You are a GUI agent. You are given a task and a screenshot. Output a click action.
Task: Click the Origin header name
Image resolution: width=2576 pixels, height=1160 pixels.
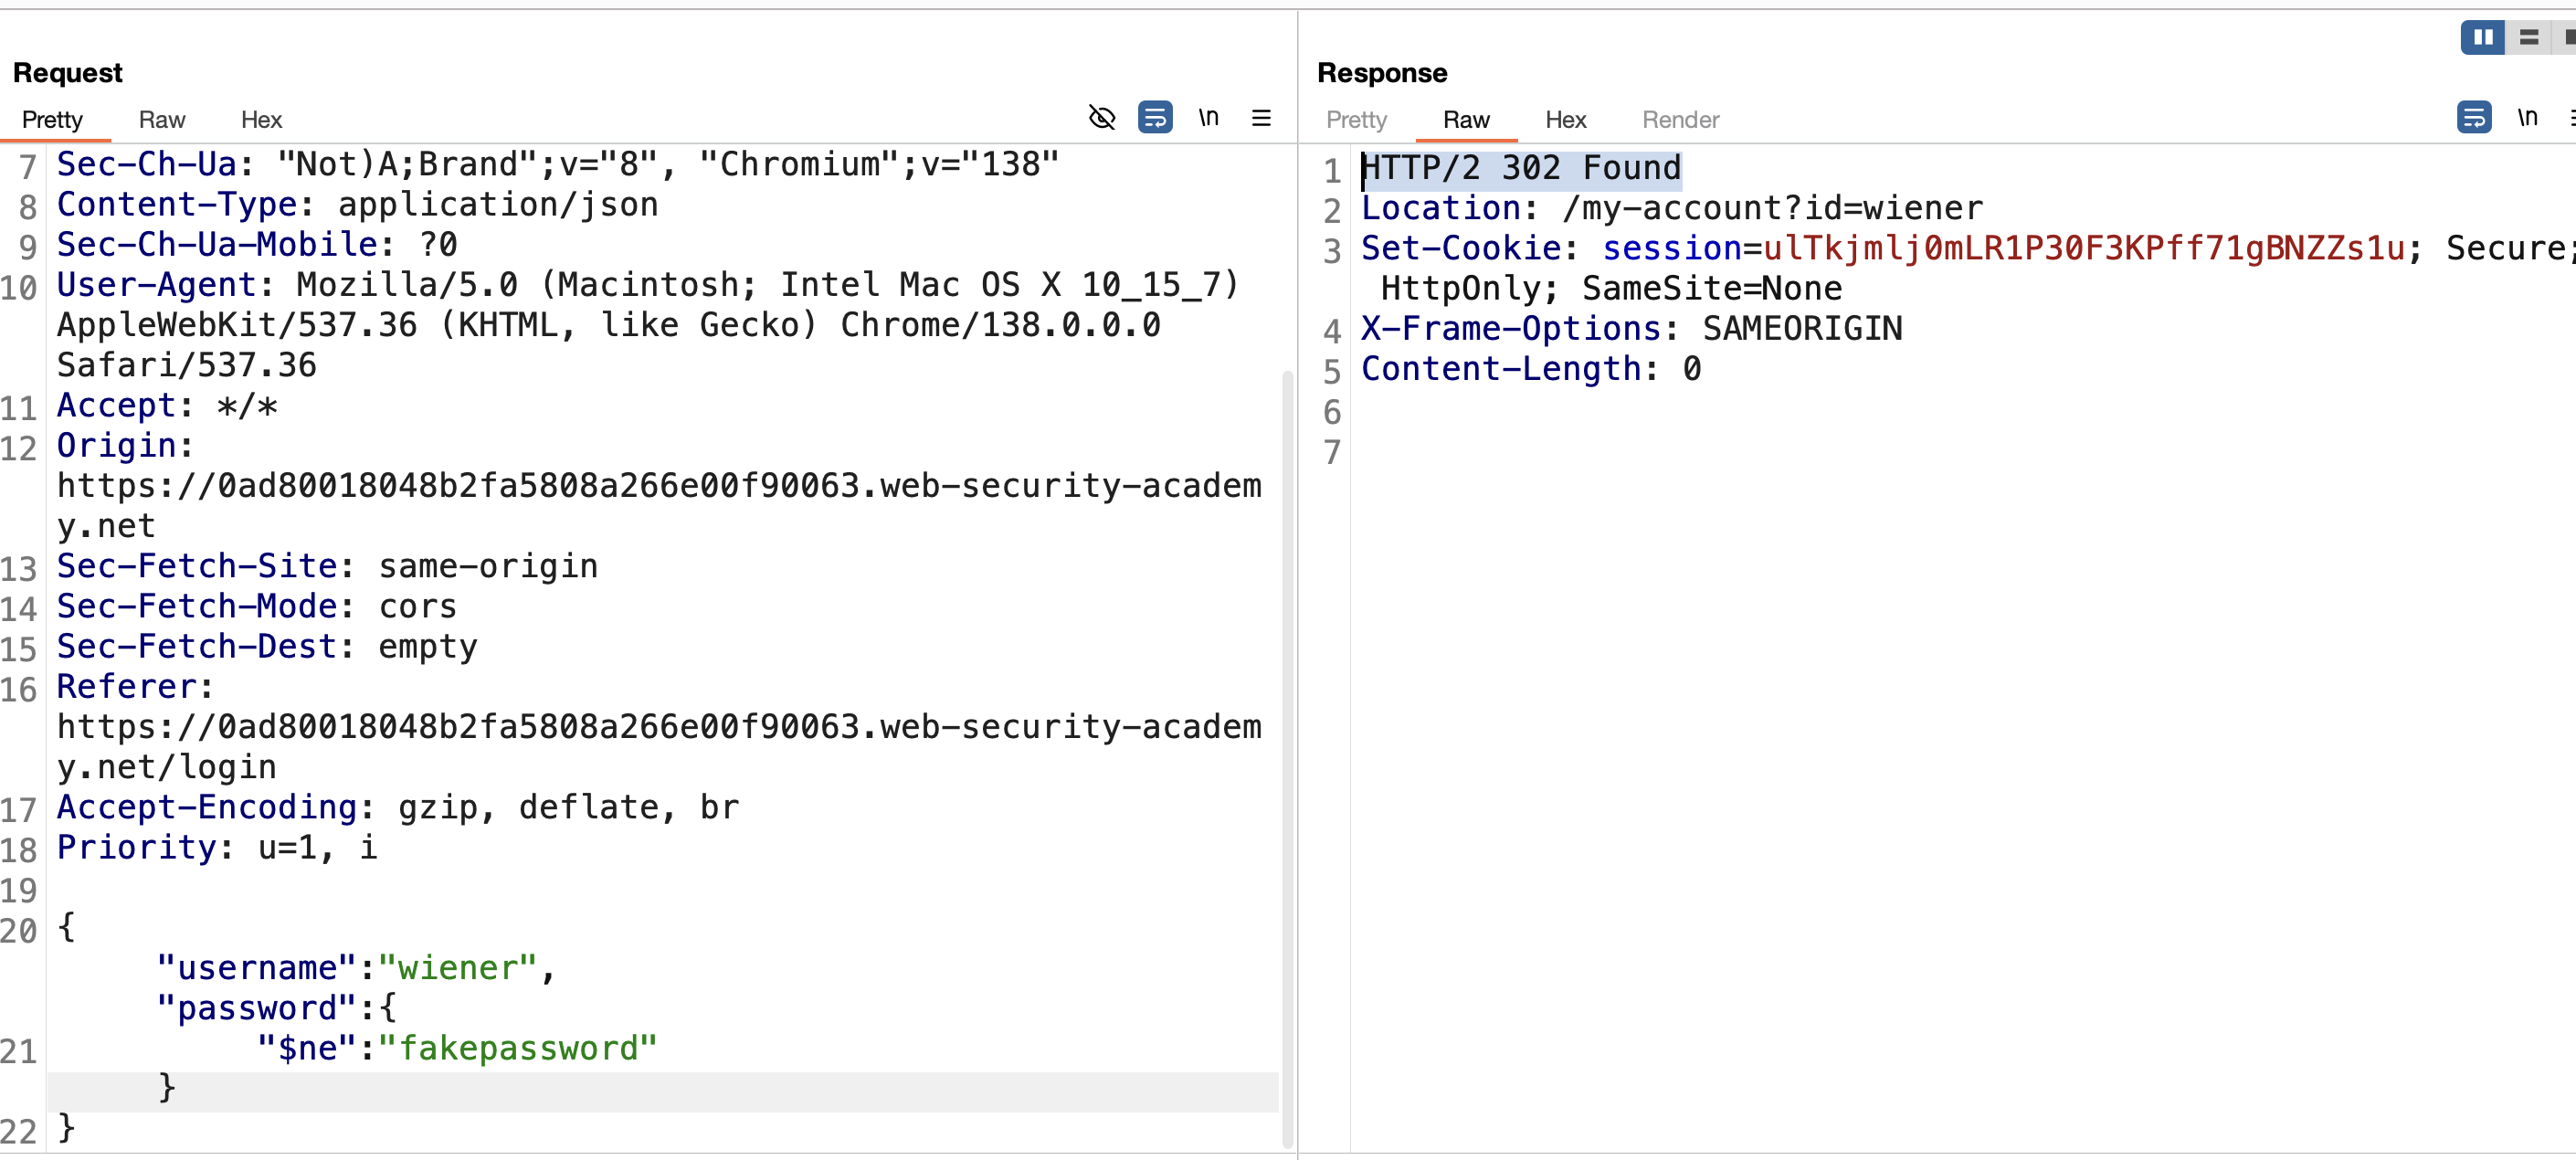116,446
